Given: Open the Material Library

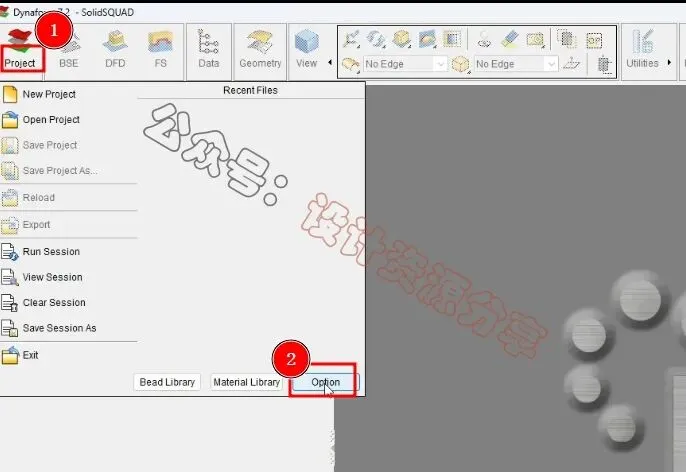Looking at the screenshot, I should (x=246, y=382).
